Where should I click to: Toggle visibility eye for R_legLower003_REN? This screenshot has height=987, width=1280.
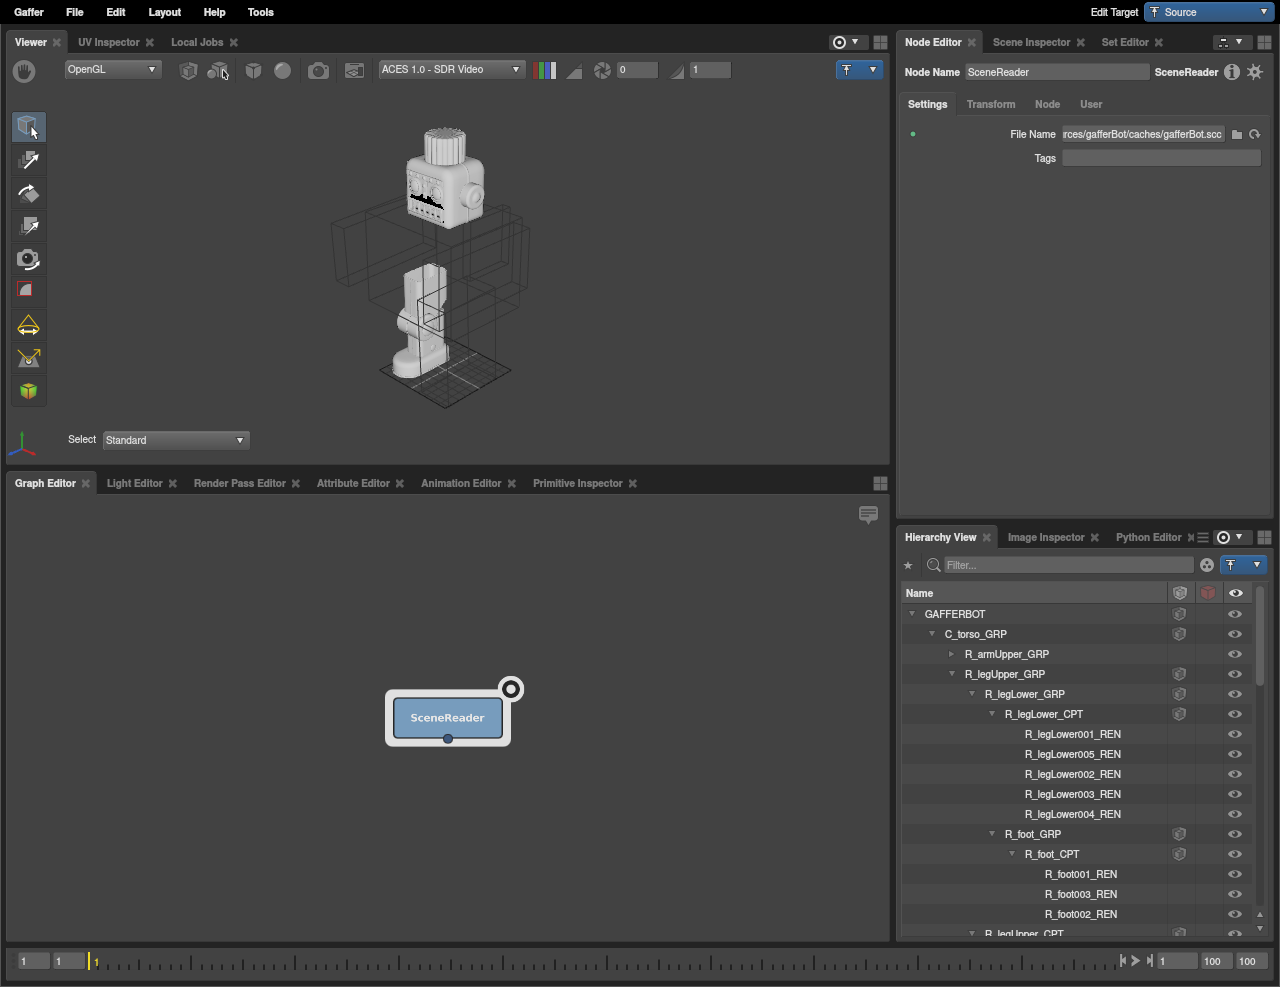click(1235, 794)
